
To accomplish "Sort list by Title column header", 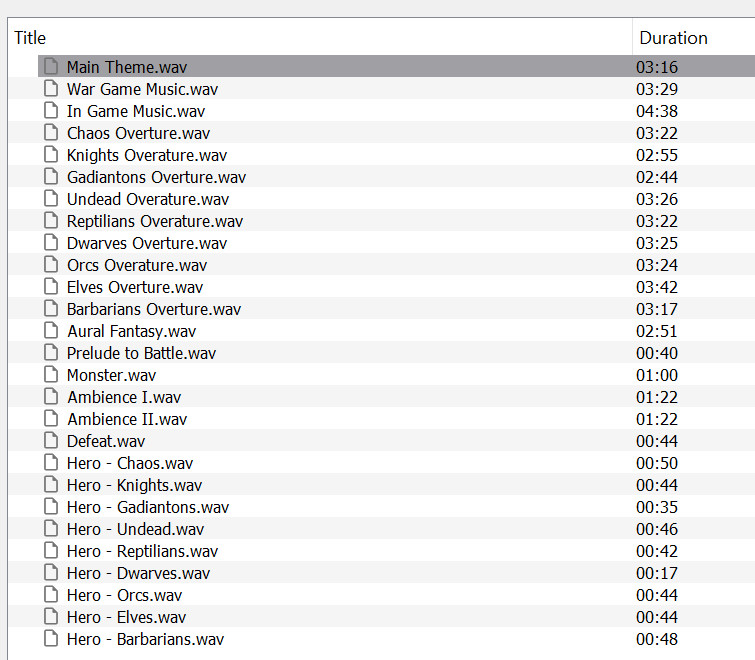I will coord(30,38).
